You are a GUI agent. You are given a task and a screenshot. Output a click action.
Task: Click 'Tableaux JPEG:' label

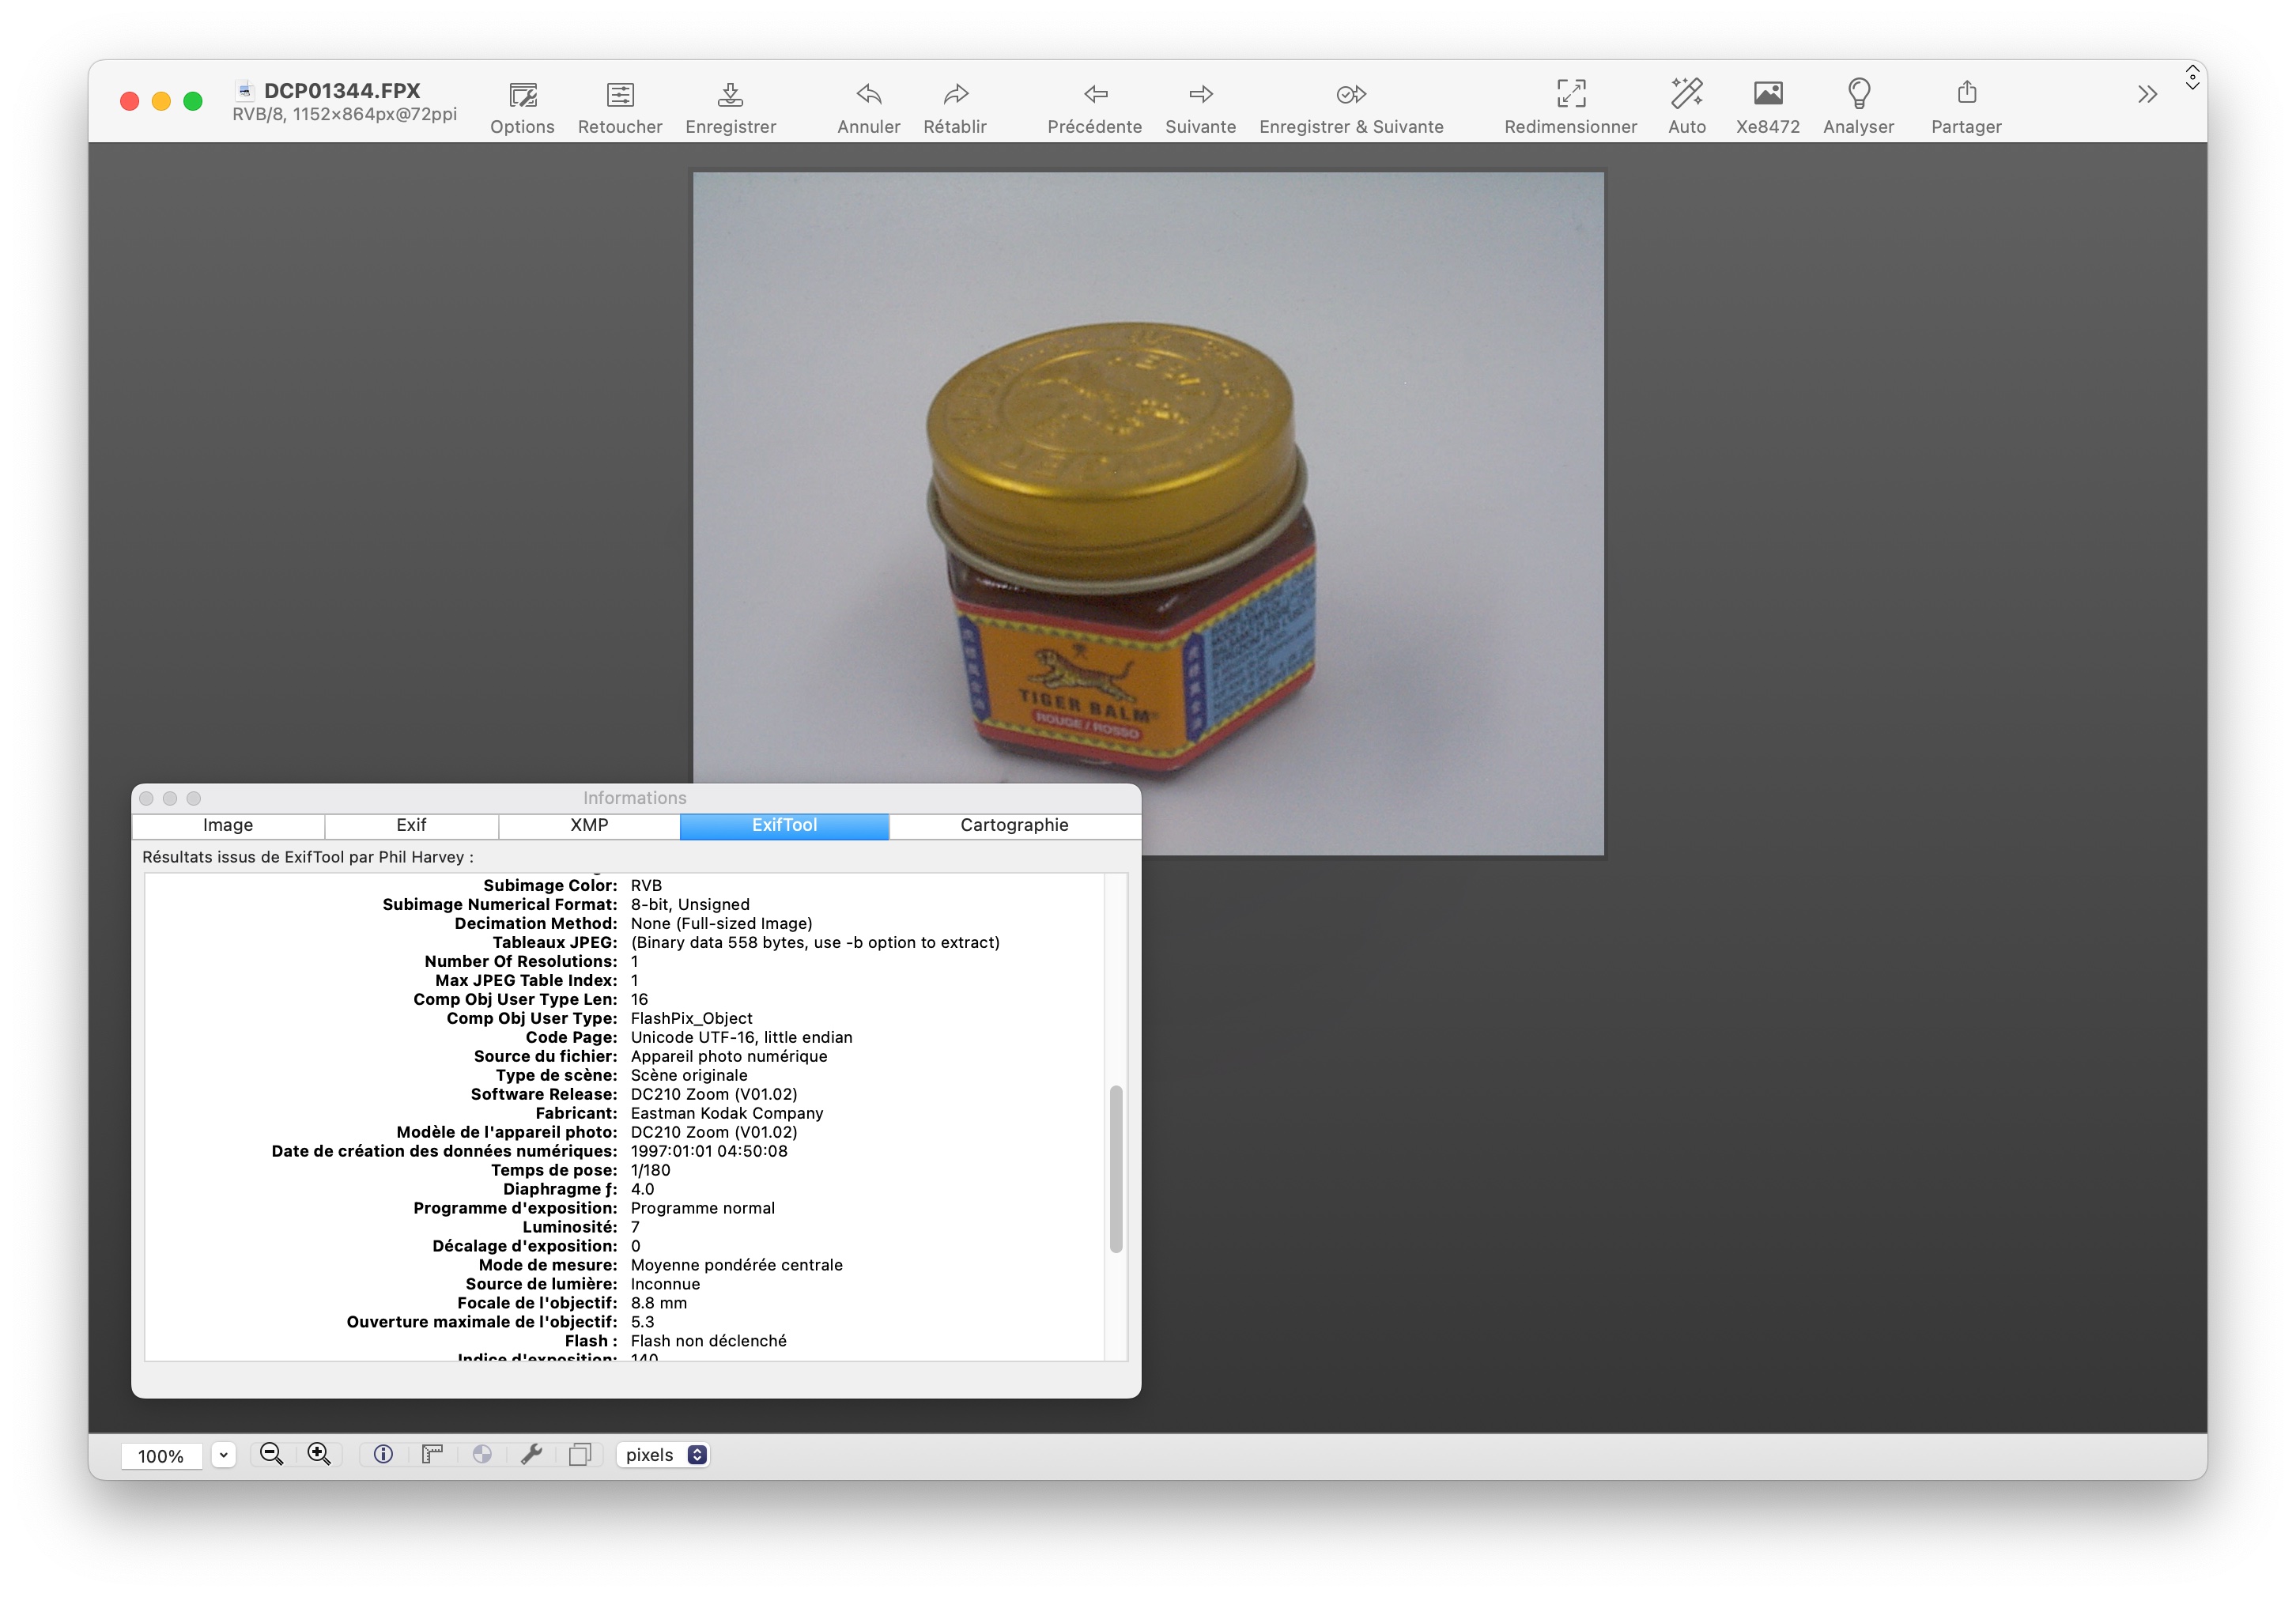point(555,942)
